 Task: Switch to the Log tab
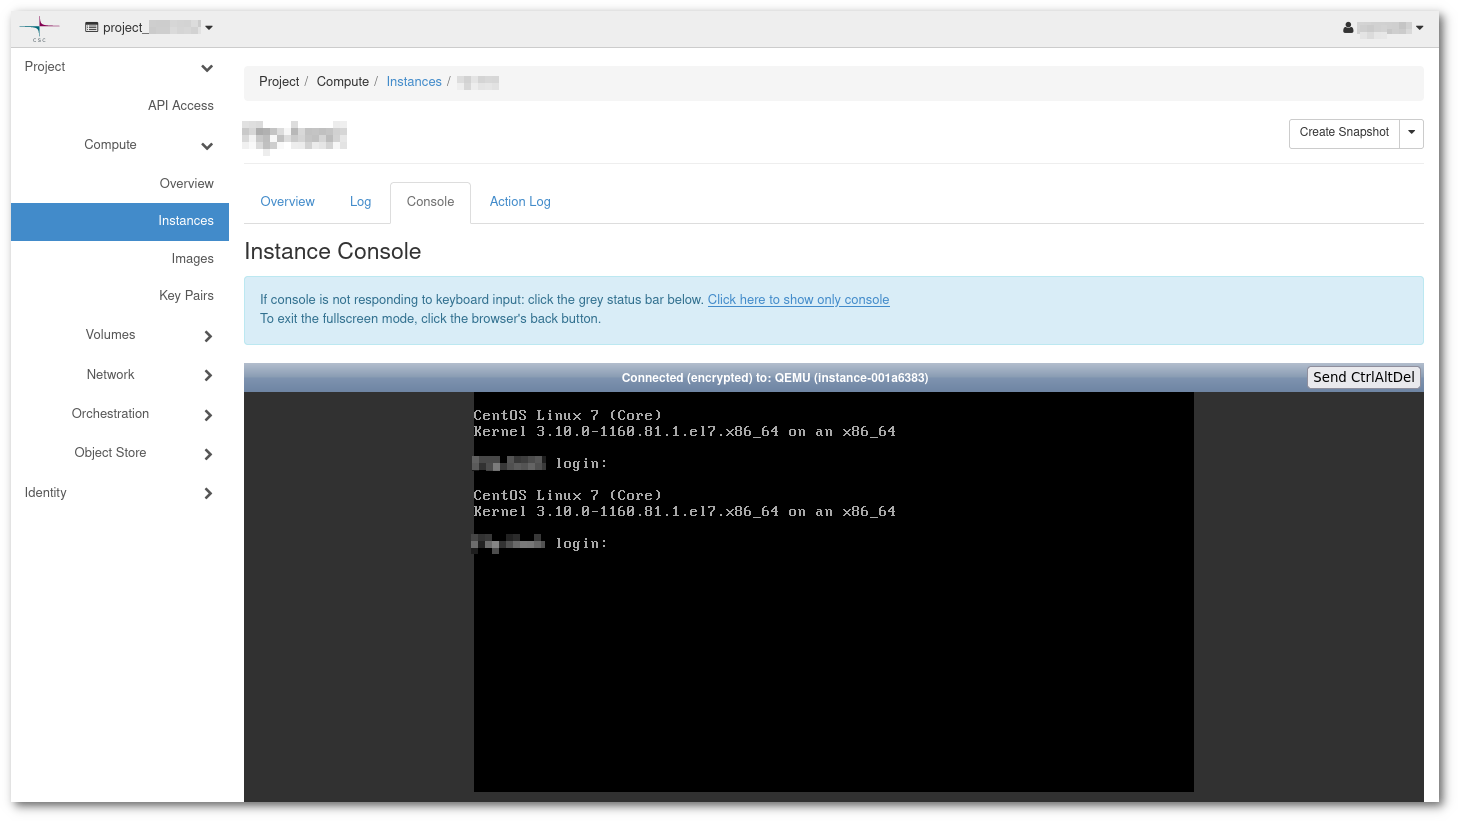pos(360,202)
